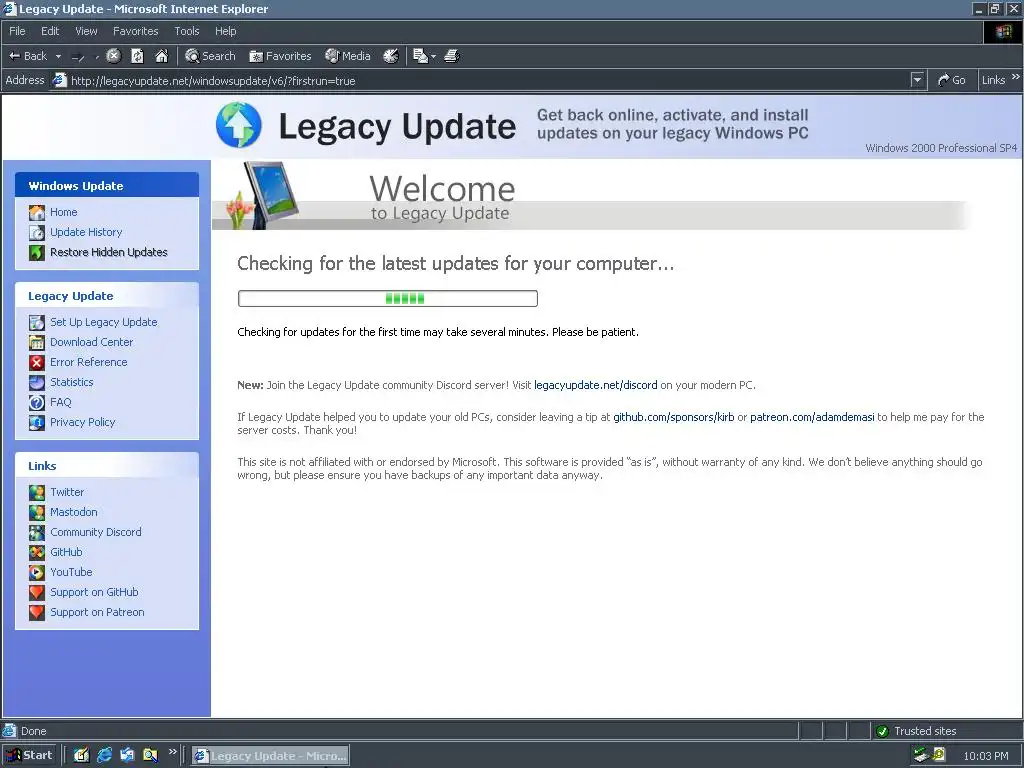Viewport: 1024px width, 768px height.
Task: Open the View menu
Action: (x=86, y=31)
